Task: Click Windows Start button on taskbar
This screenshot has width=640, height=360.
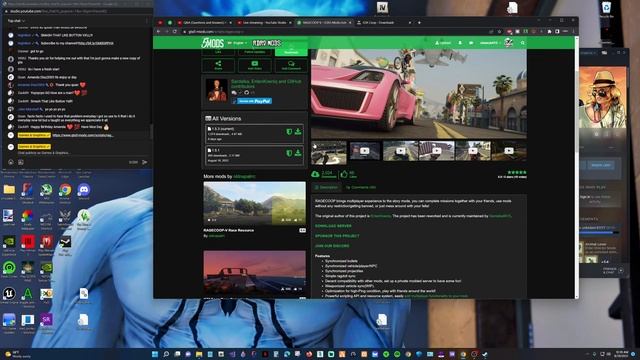Action: pos(155,354)
